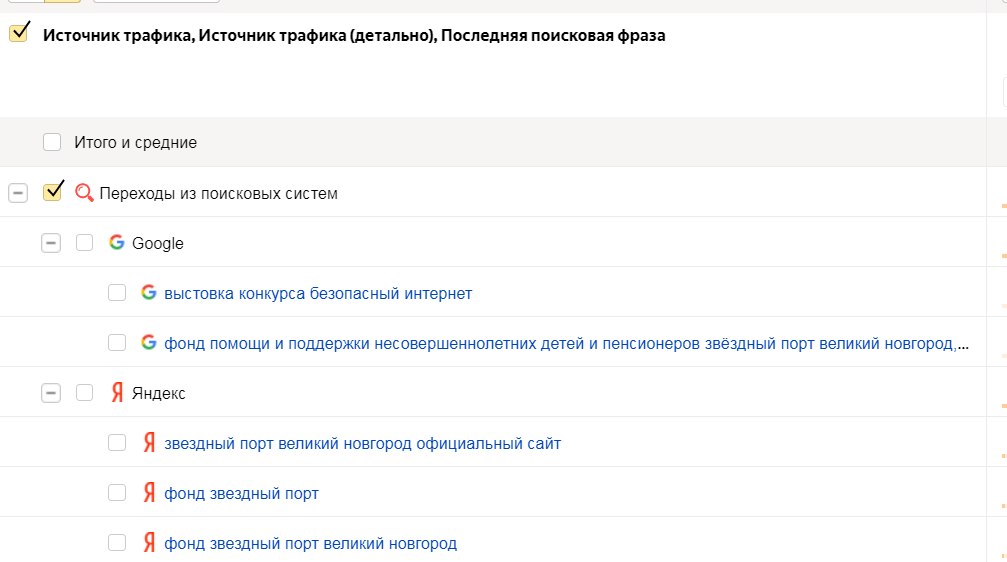The image size is (1007, 562).
Task: Open link звездный порт великий новгород официальный сайт
Action: click(x=362, y=444)
